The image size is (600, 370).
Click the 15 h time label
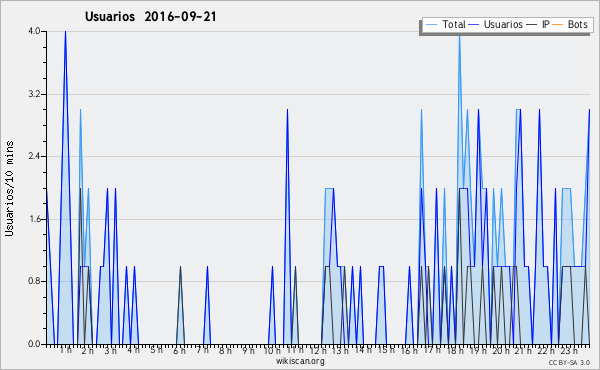point(386,350)
